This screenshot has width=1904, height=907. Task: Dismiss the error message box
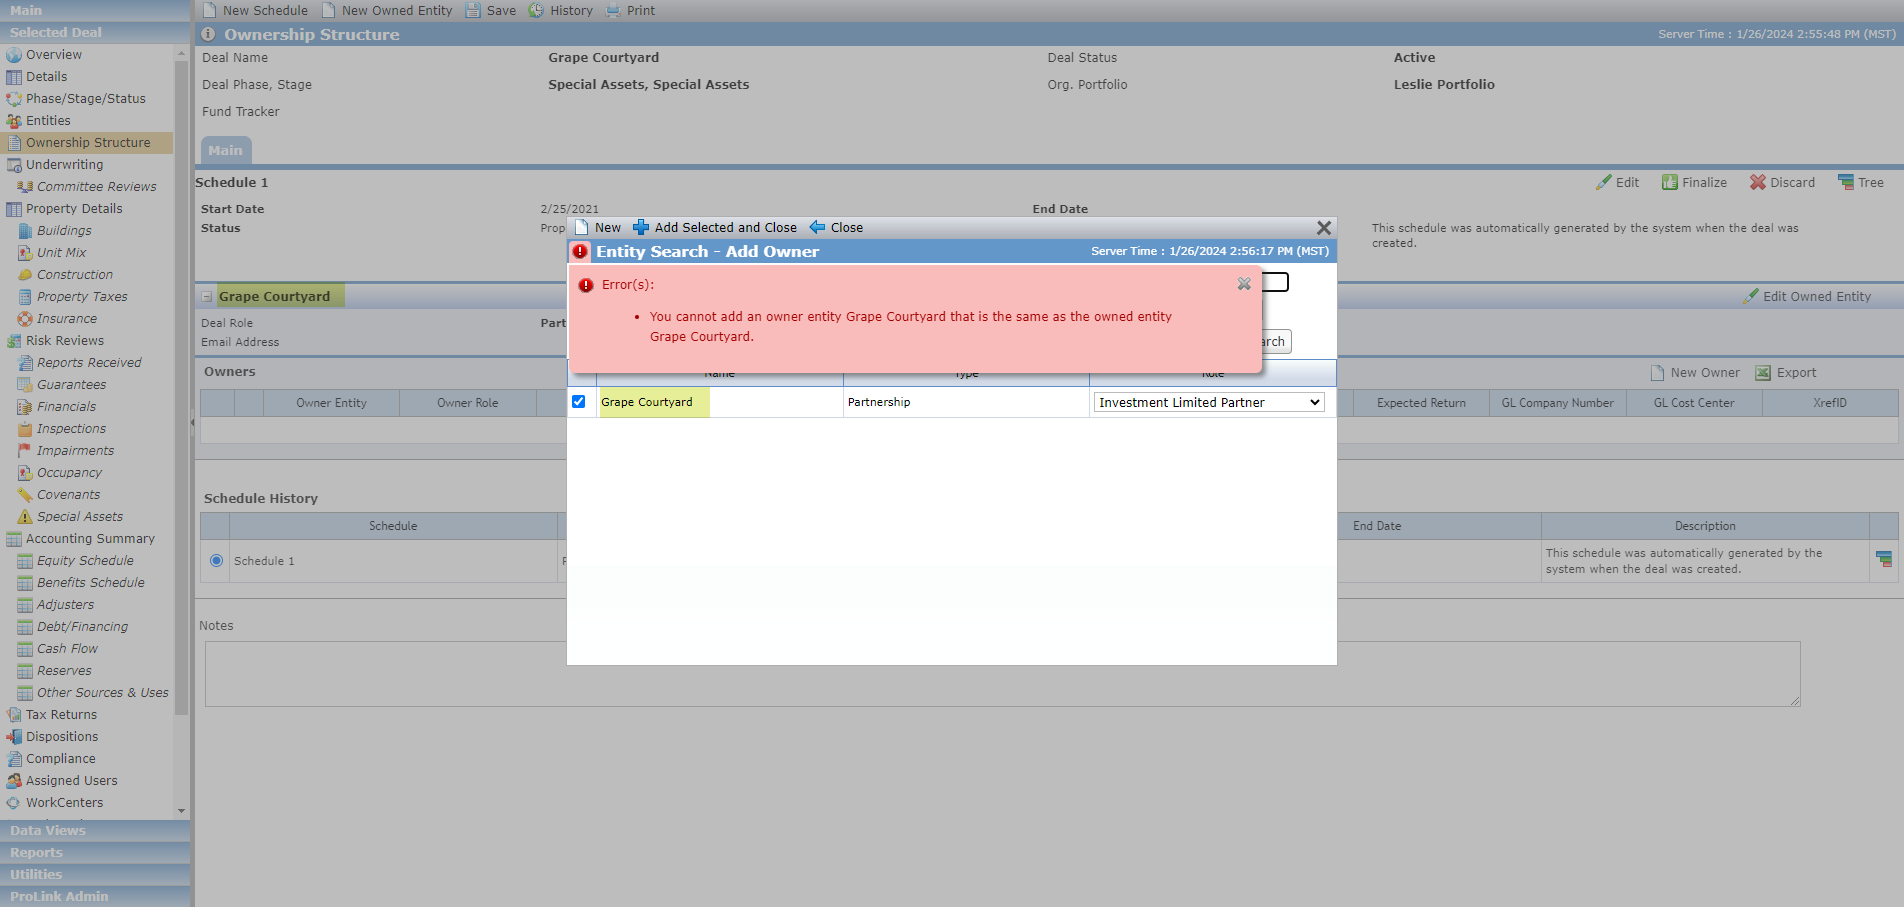[1244, 284]
